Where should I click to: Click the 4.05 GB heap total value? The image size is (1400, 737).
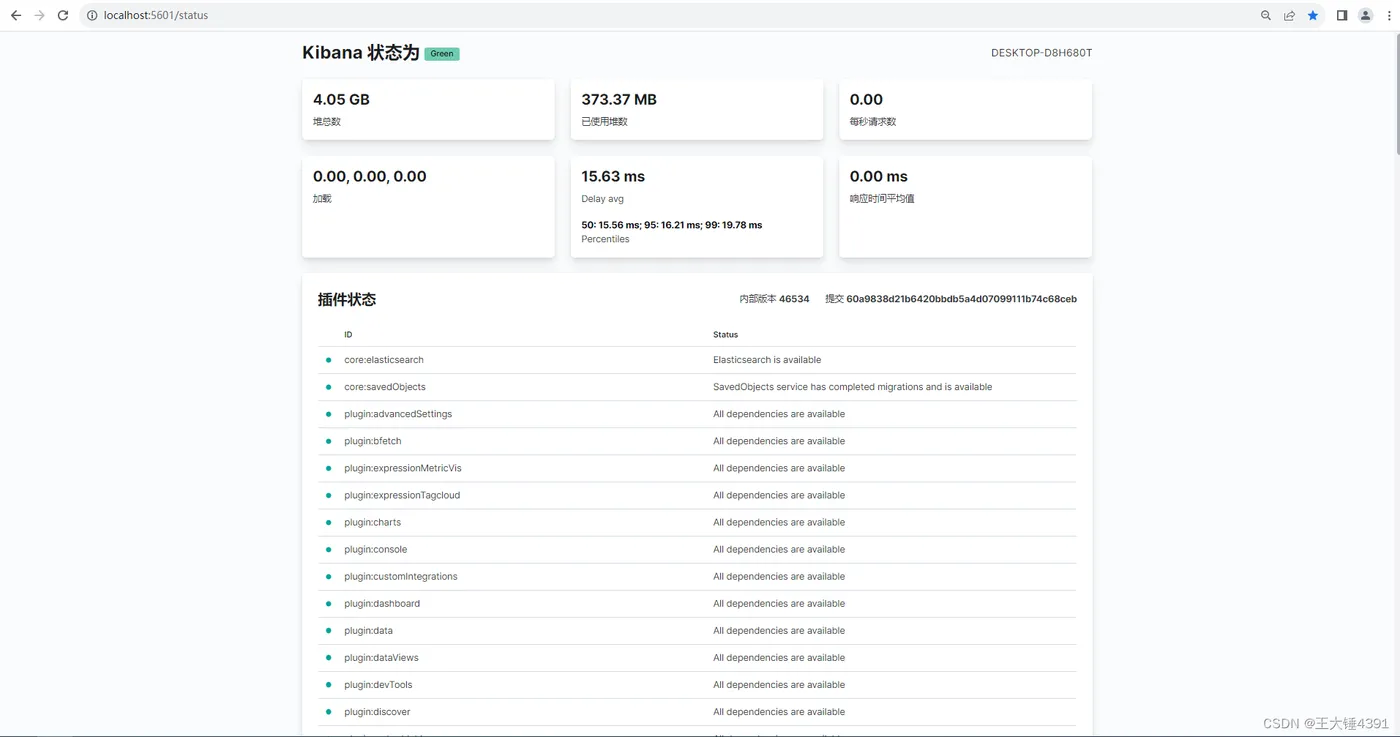(x=341, y=99)
